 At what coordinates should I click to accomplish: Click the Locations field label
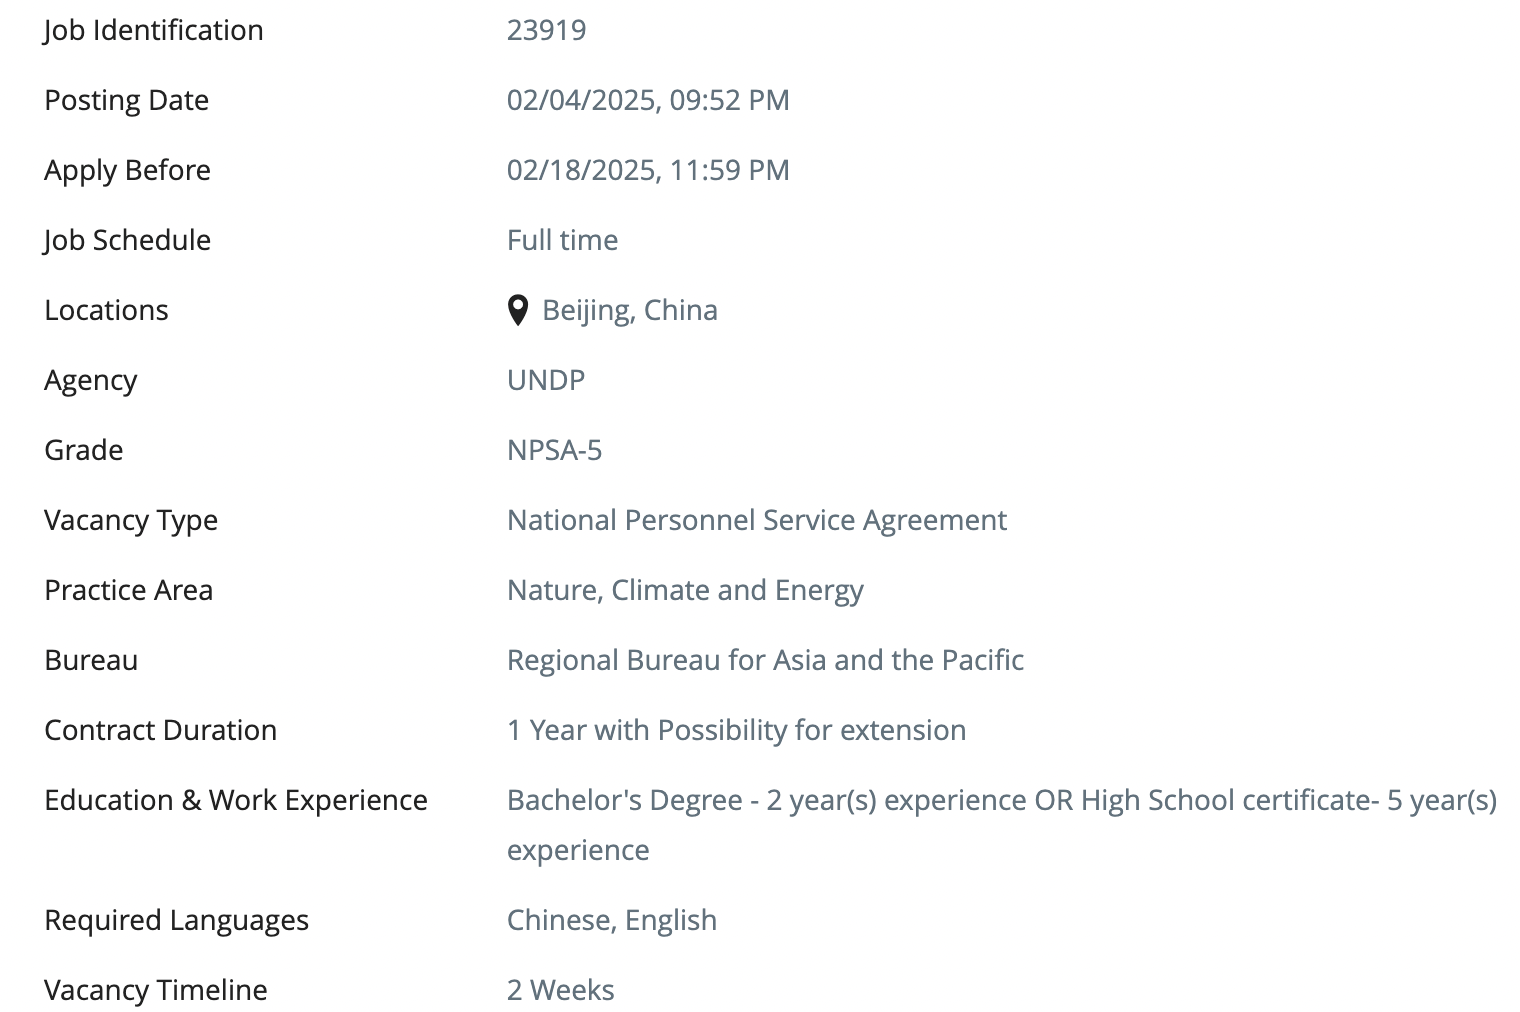pyautogui.click(x=106, y=310)
